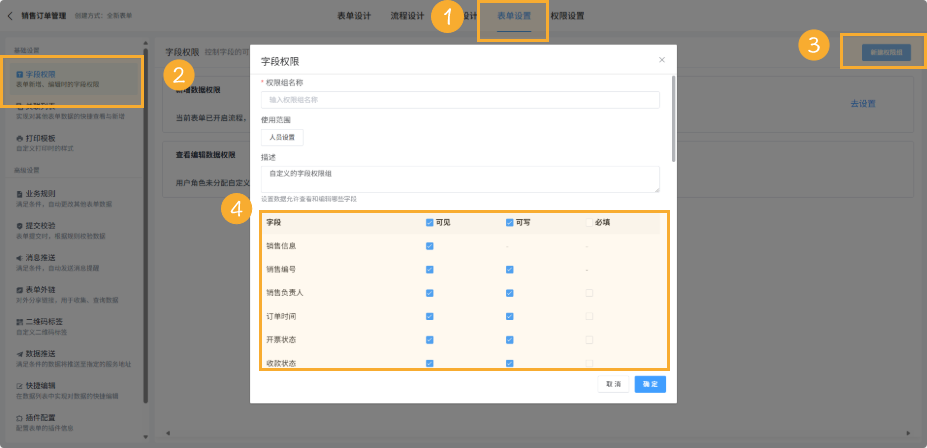Screen dimensions: 927x448
Task: Click into the 描述 text area
Action: [460, 179]
